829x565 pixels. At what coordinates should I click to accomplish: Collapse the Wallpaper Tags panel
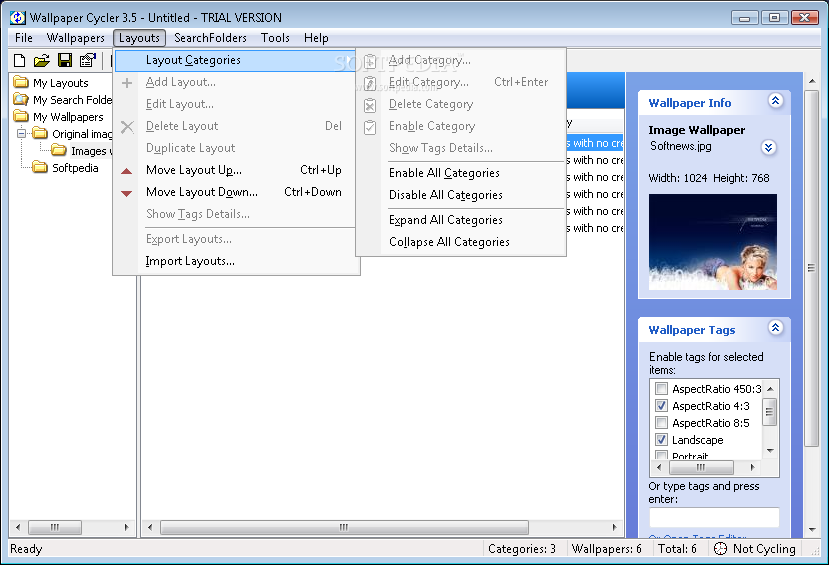click(776, 328)
